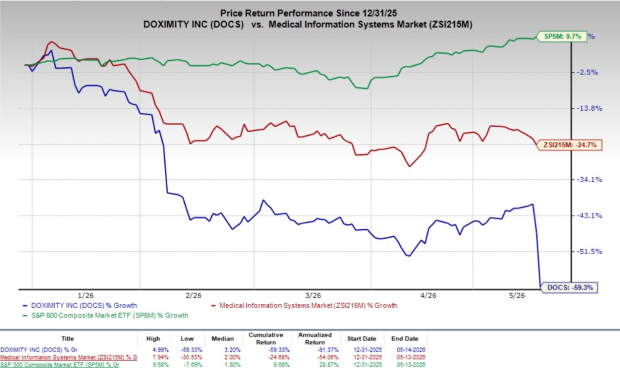This screenshot has height=368, width=620.
Task: Click the Annualized Return column header
Action: point(315,339)
